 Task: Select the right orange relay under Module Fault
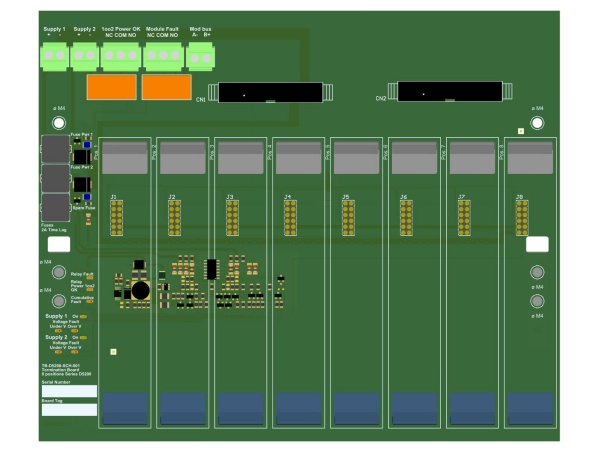[x=165, y=88]
